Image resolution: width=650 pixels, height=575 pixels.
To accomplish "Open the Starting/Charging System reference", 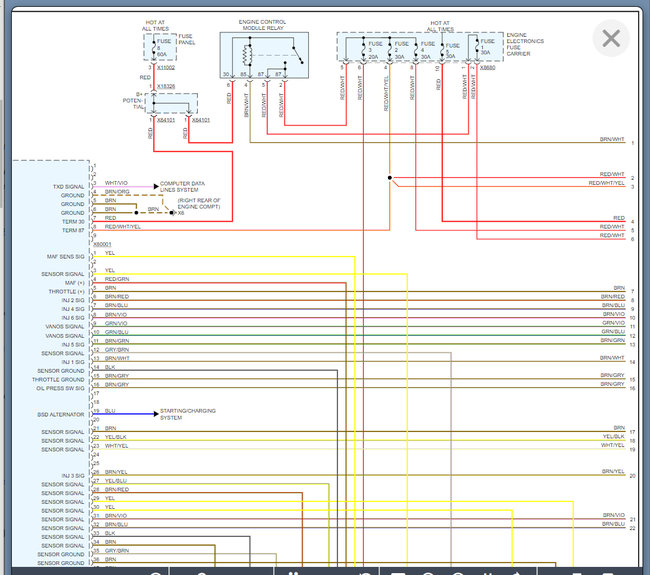I will [x=187, y=414].
